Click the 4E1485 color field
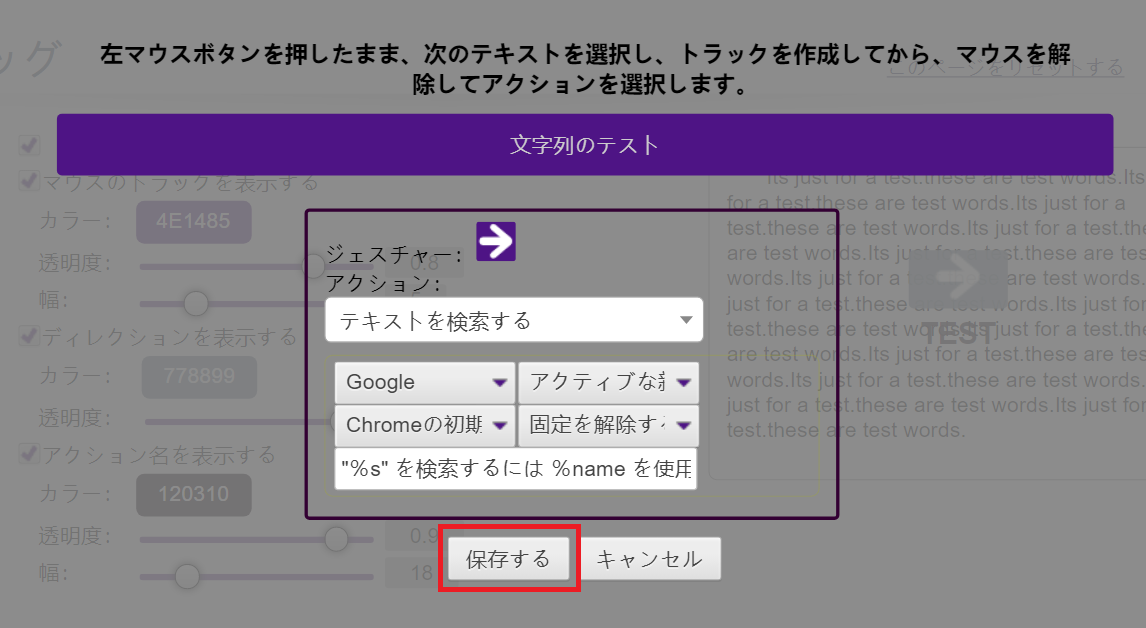The width and height of the screenshot is (1146, 628). 194,222
